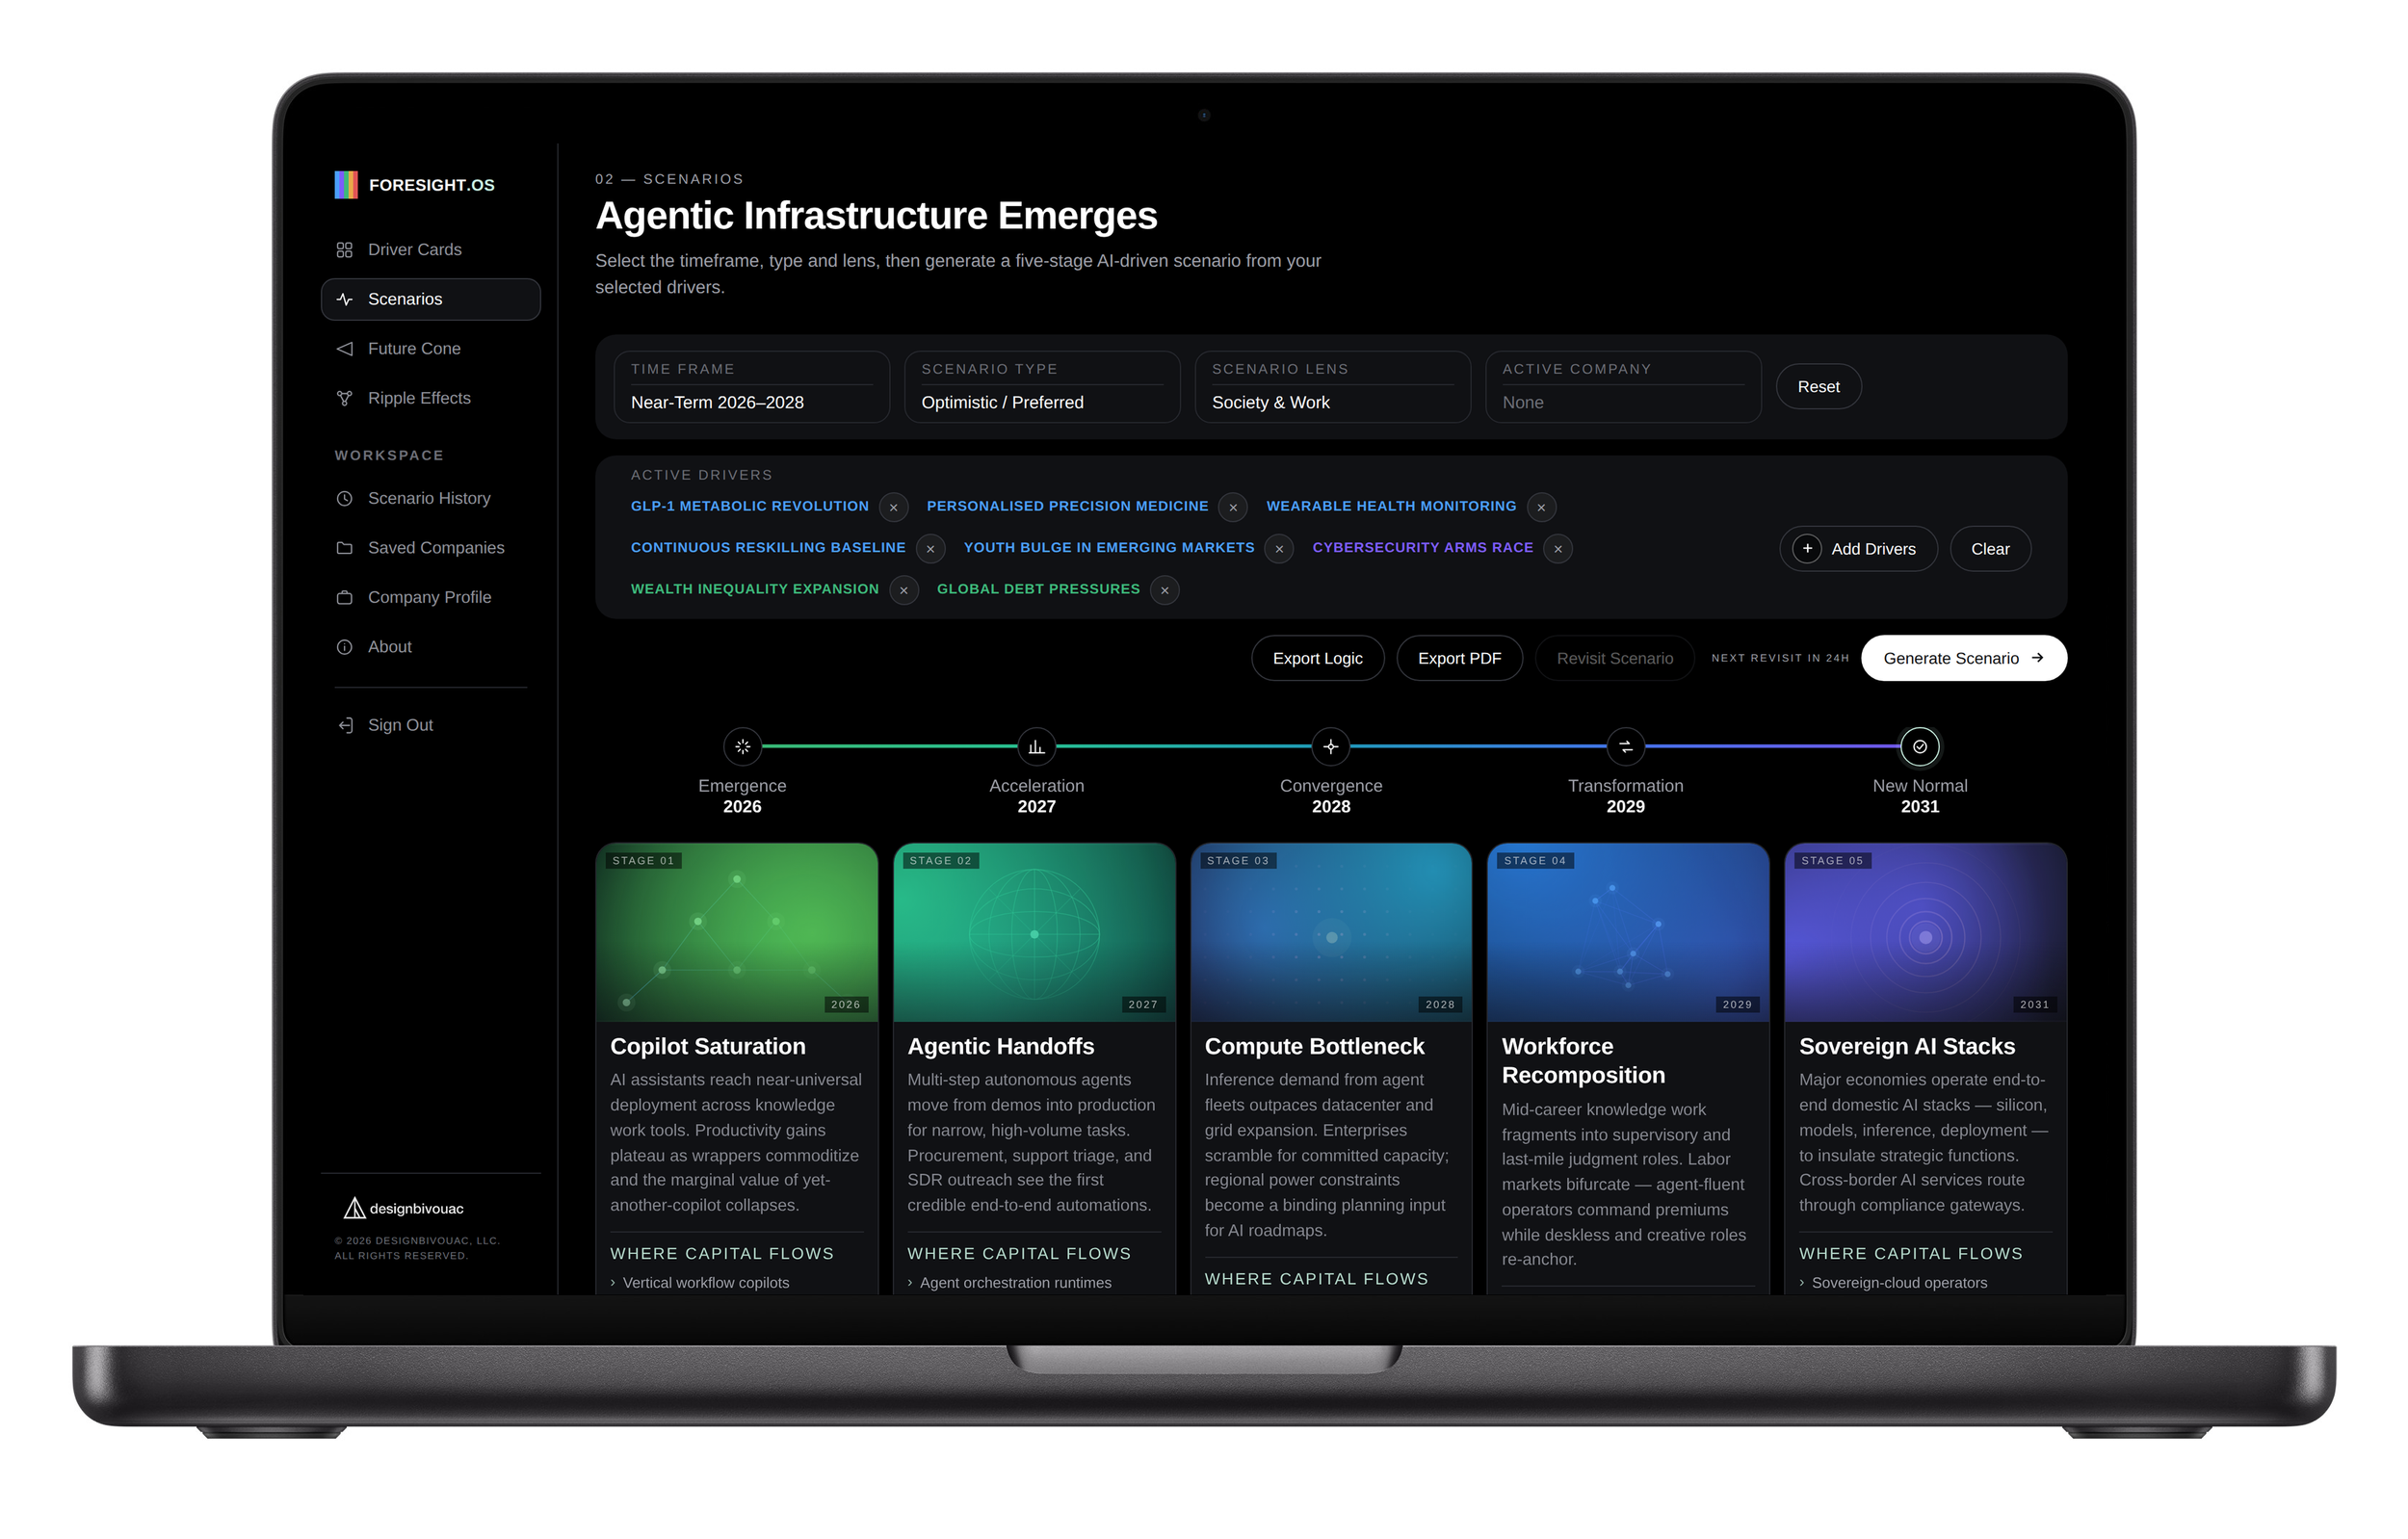Remove Cybersecurity Arms Race driver
The height and width of the screenshot is (1539, 2408).
click(1558, 549)
